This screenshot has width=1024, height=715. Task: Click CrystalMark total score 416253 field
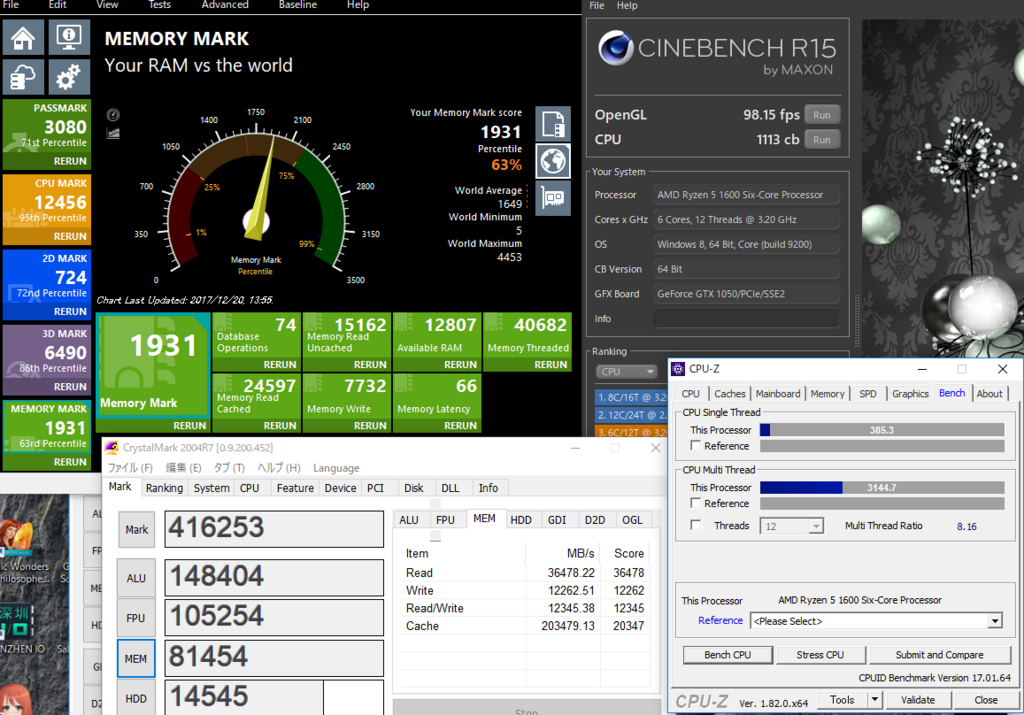(x=274, y=528)
